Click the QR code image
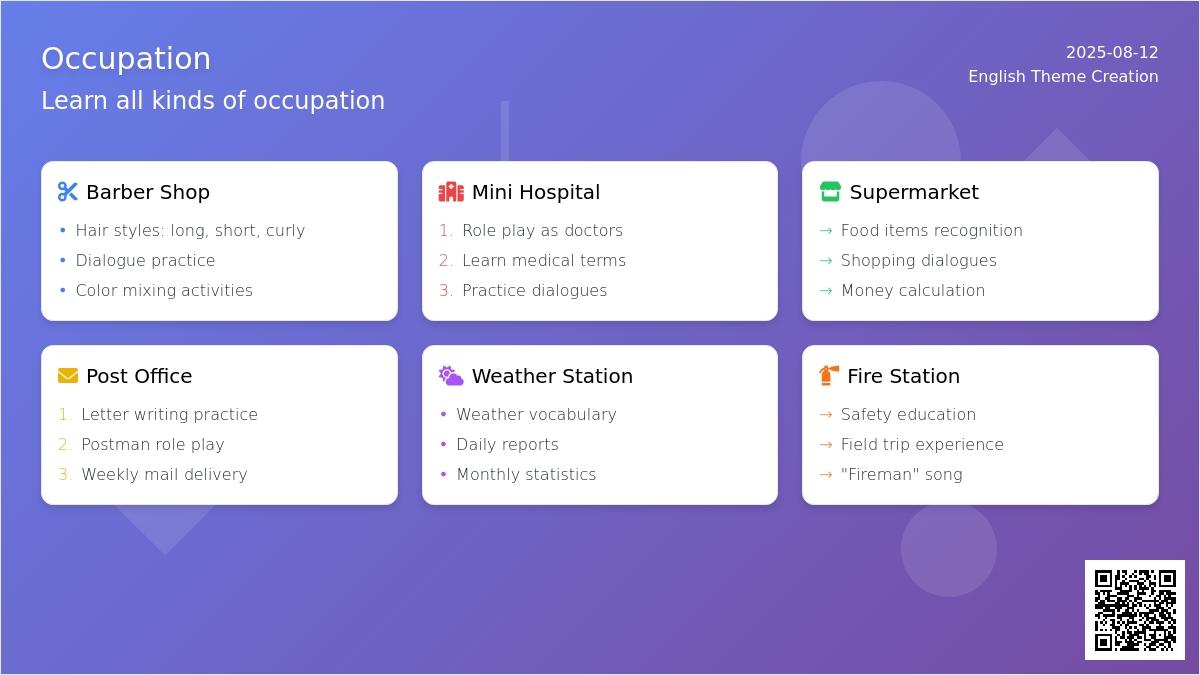Viewport: 1200px width, 675px height. pos(1135,610)
